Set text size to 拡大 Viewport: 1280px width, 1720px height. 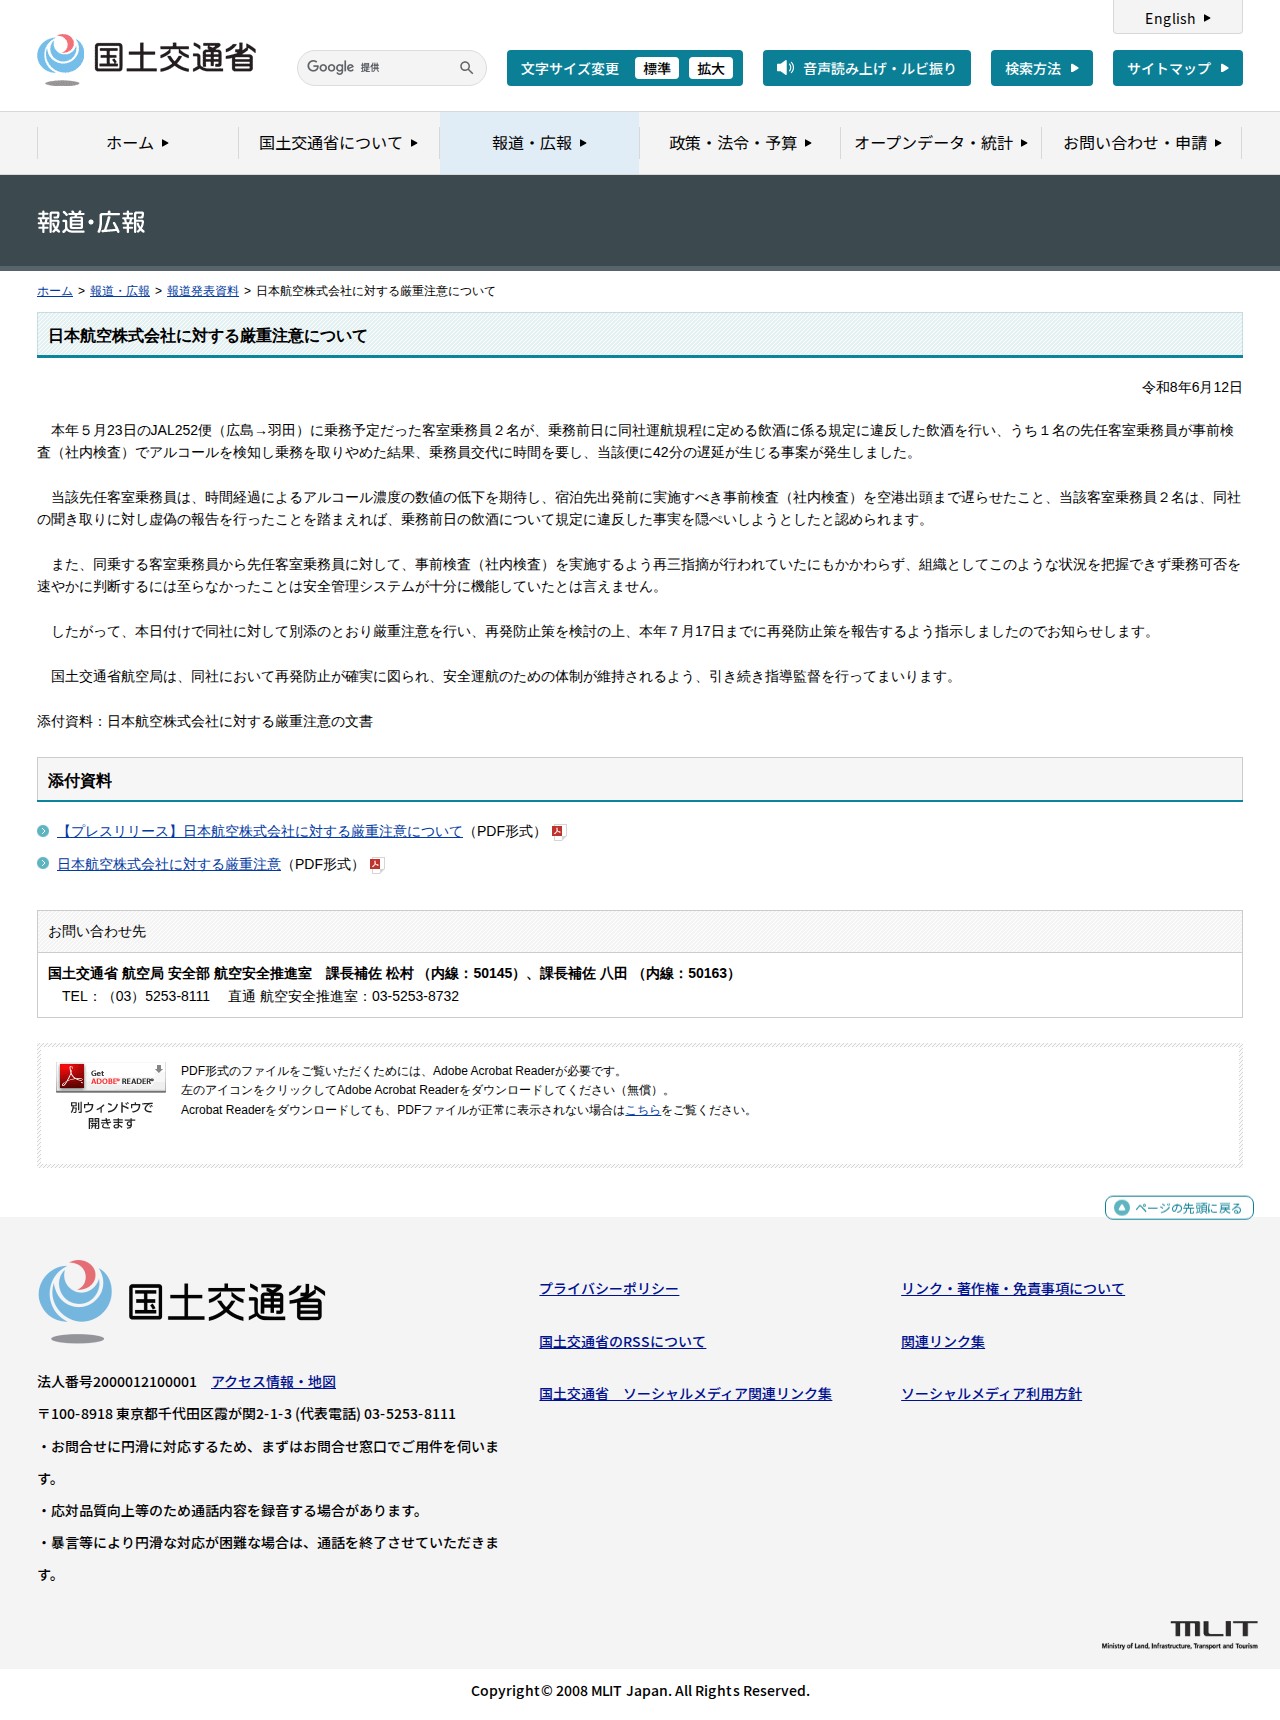(x=711, y=68)
